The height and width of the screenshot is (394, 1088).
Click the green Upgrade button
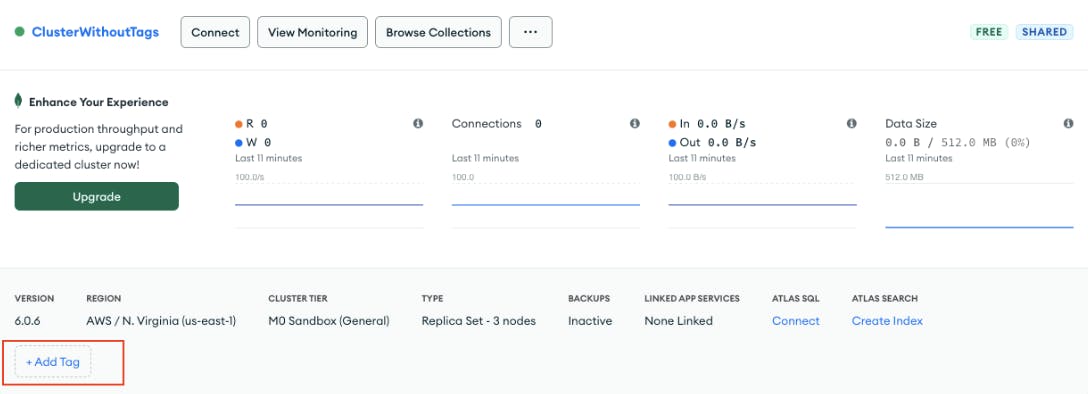point(96,196)
